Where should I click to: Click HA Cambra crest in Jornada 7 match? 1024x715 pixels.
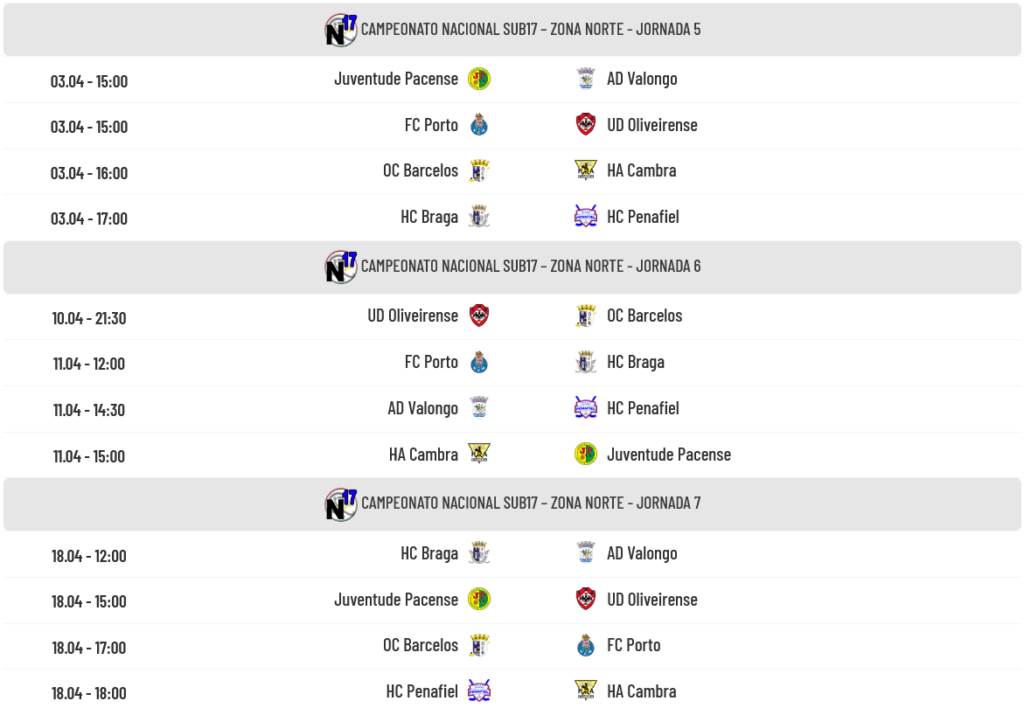tap(586, 691)
